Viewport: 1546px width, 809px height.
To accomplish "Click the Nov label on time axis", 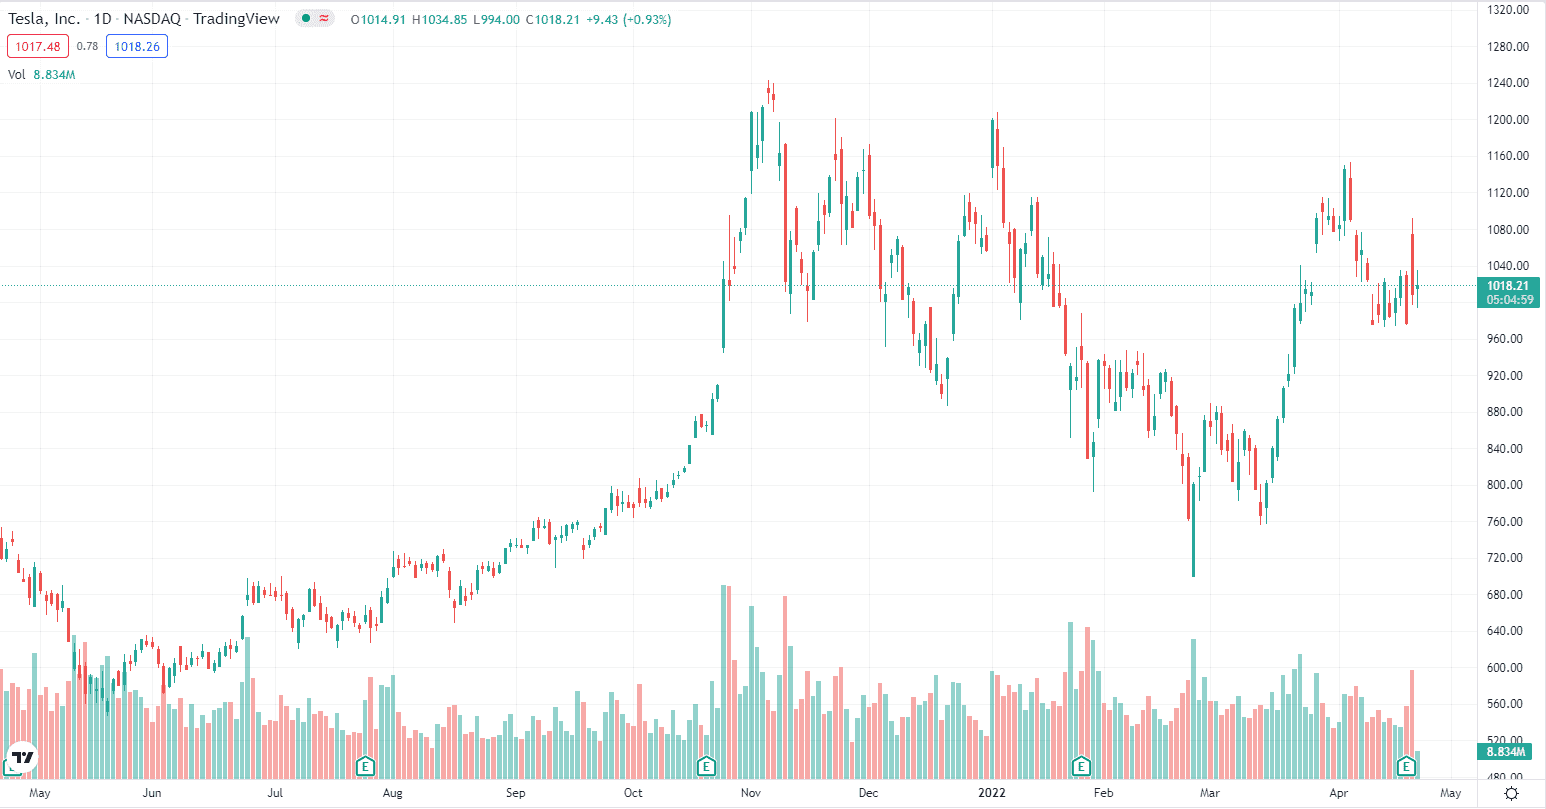I will point(751,794).
